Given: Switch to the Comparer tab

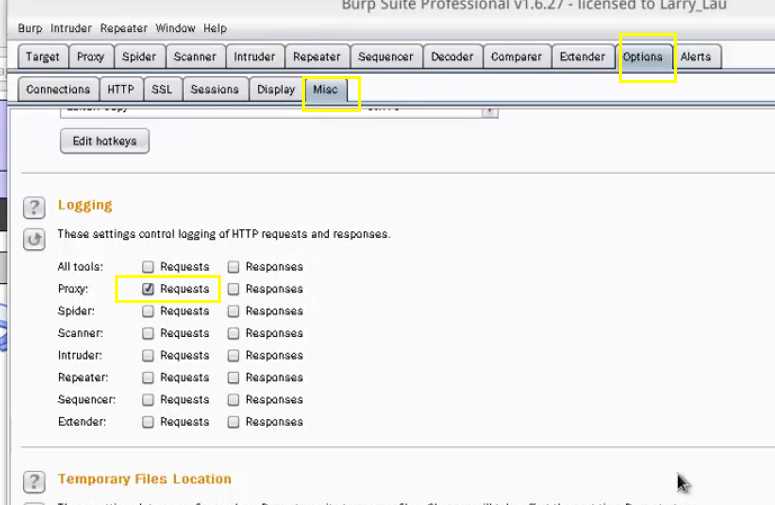Looking at the screenshot, I should tap(517, 57).
